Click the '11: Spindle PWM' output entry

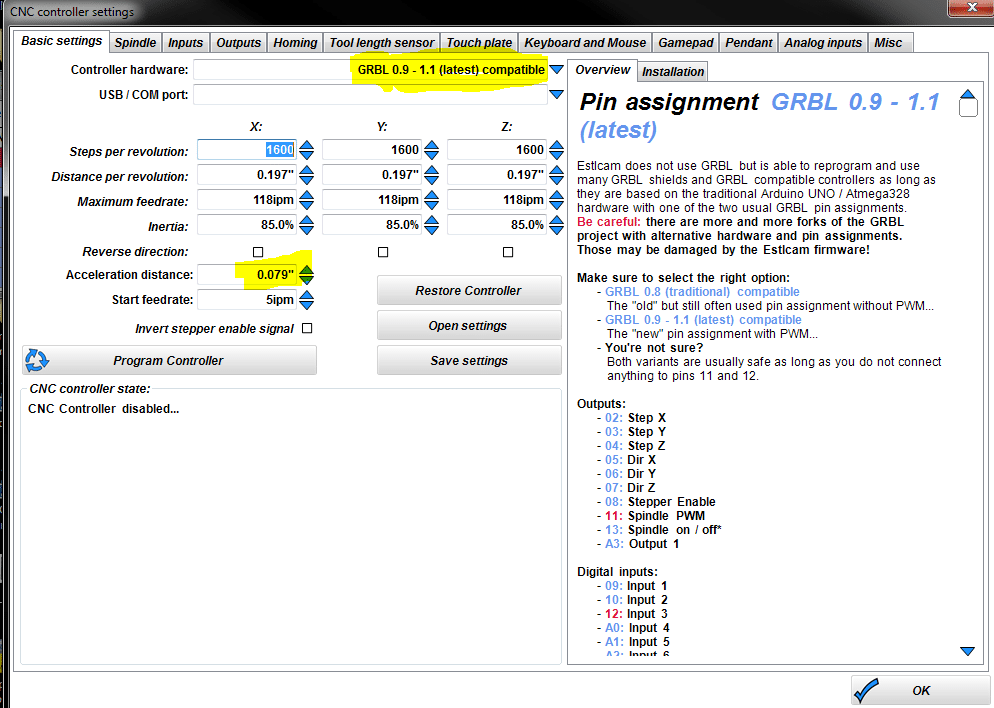[655, 516]
